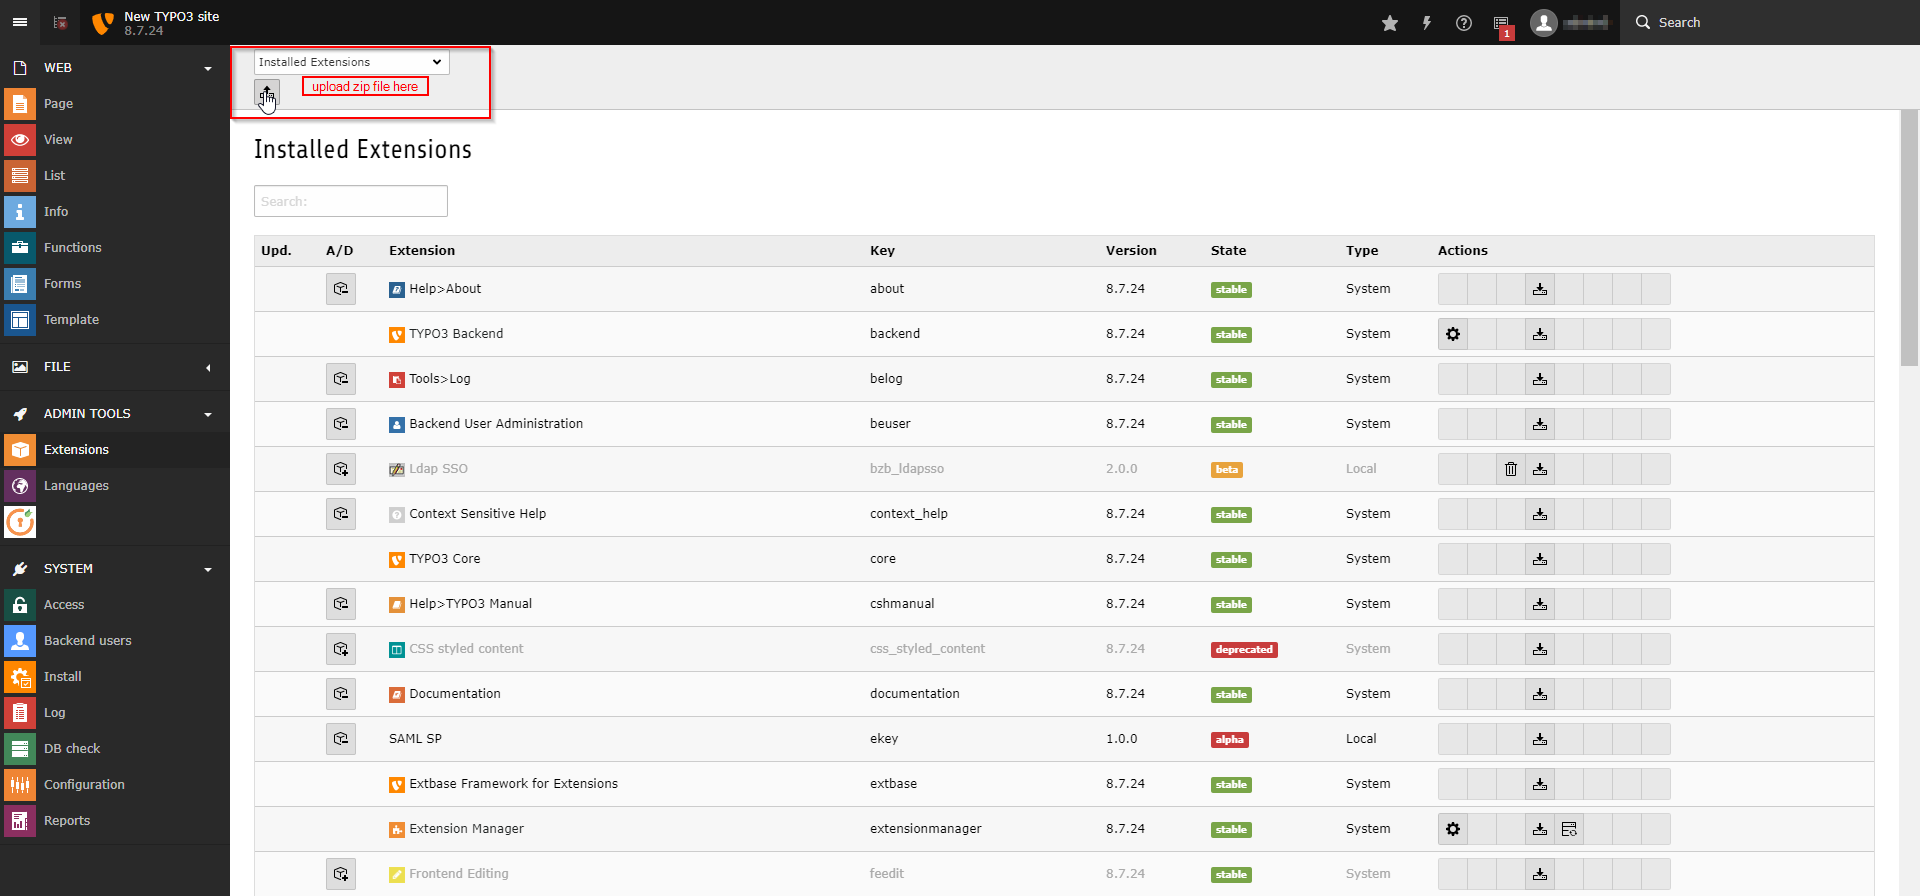Sort by the Version column header
Image resolution: width=1920 pixels, height=896 pixels.
point(1131,251)
